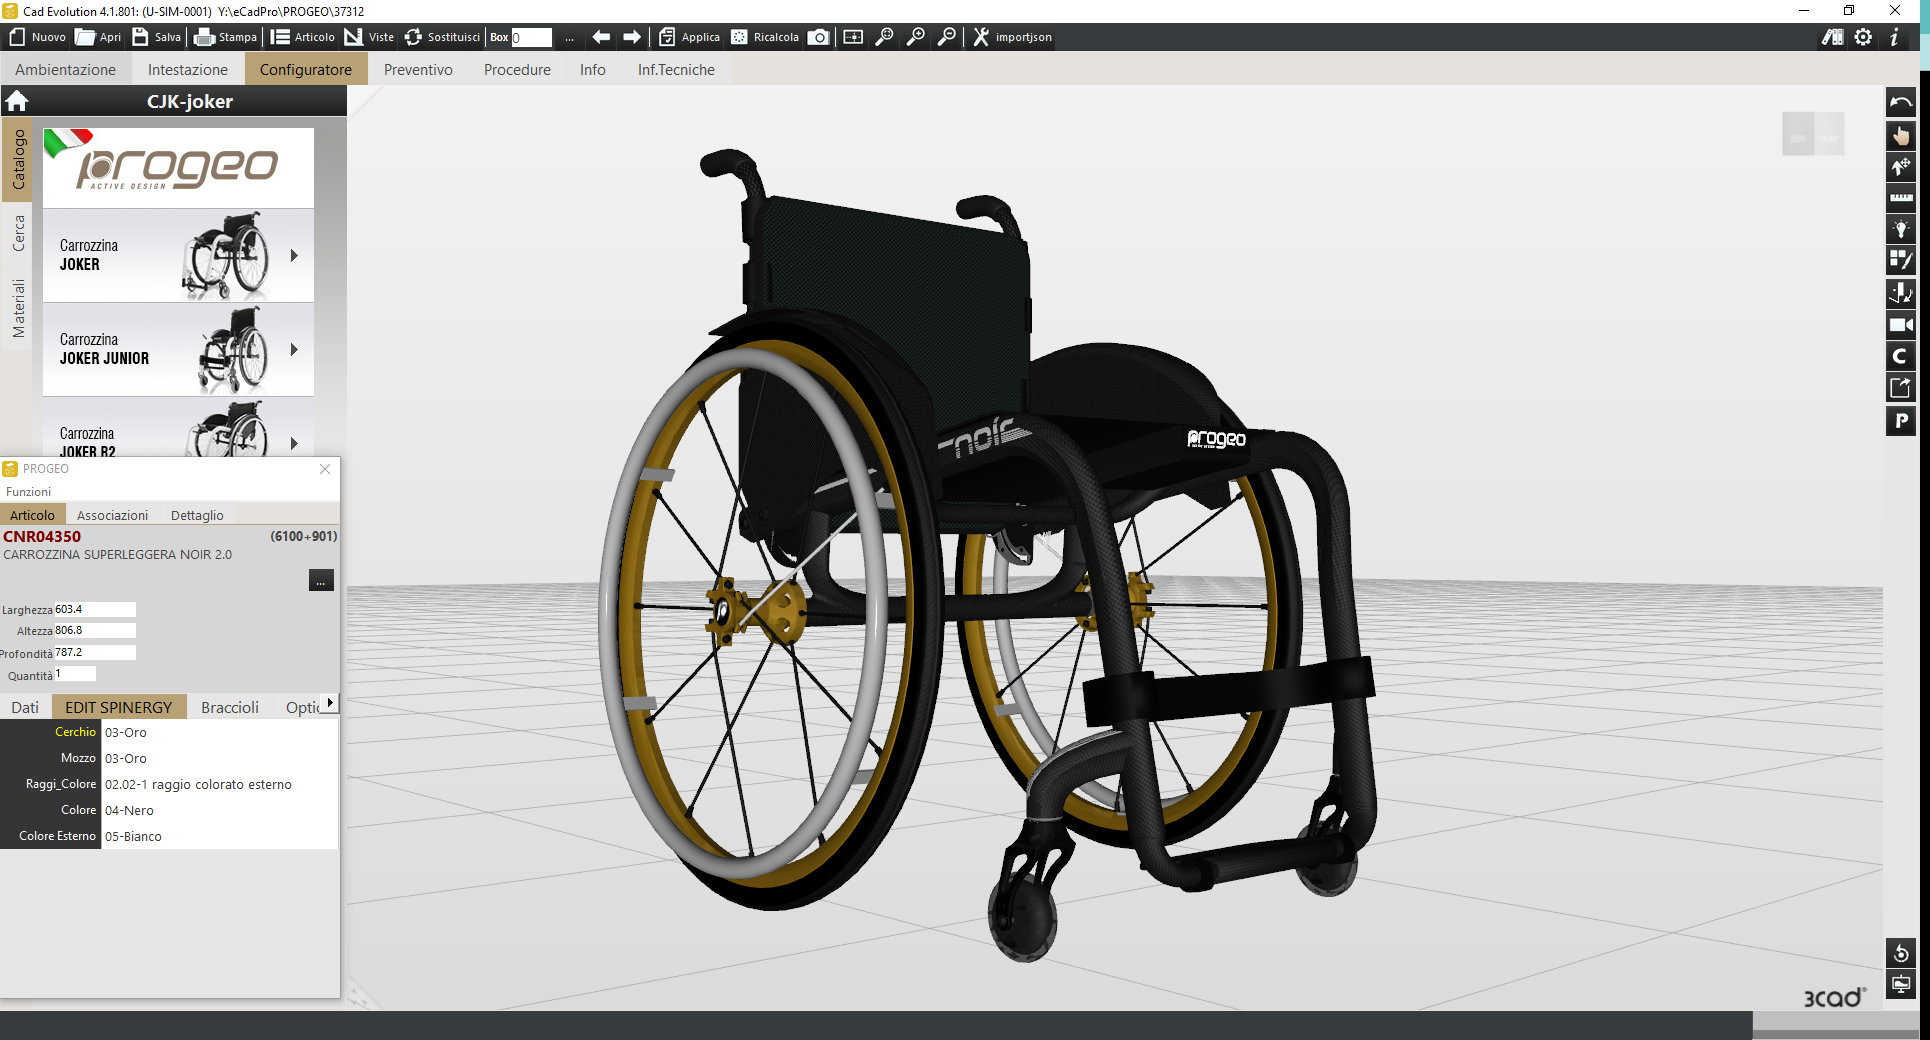Click the ellipsis button under article description

(321, 581)
